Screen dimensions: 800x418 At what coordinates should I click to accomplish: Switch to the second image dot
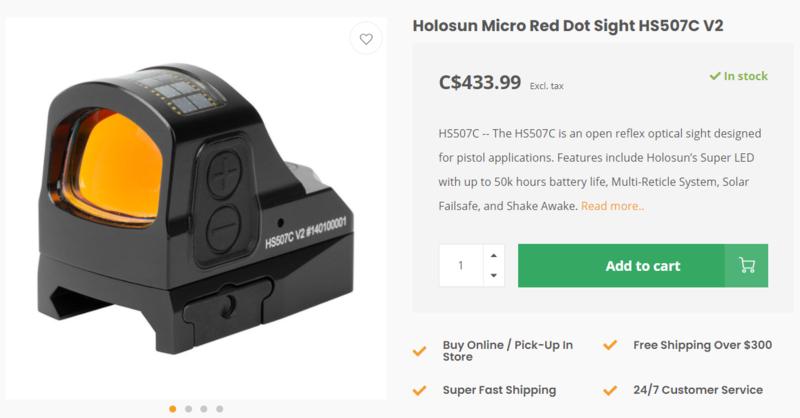click(188, 409)
